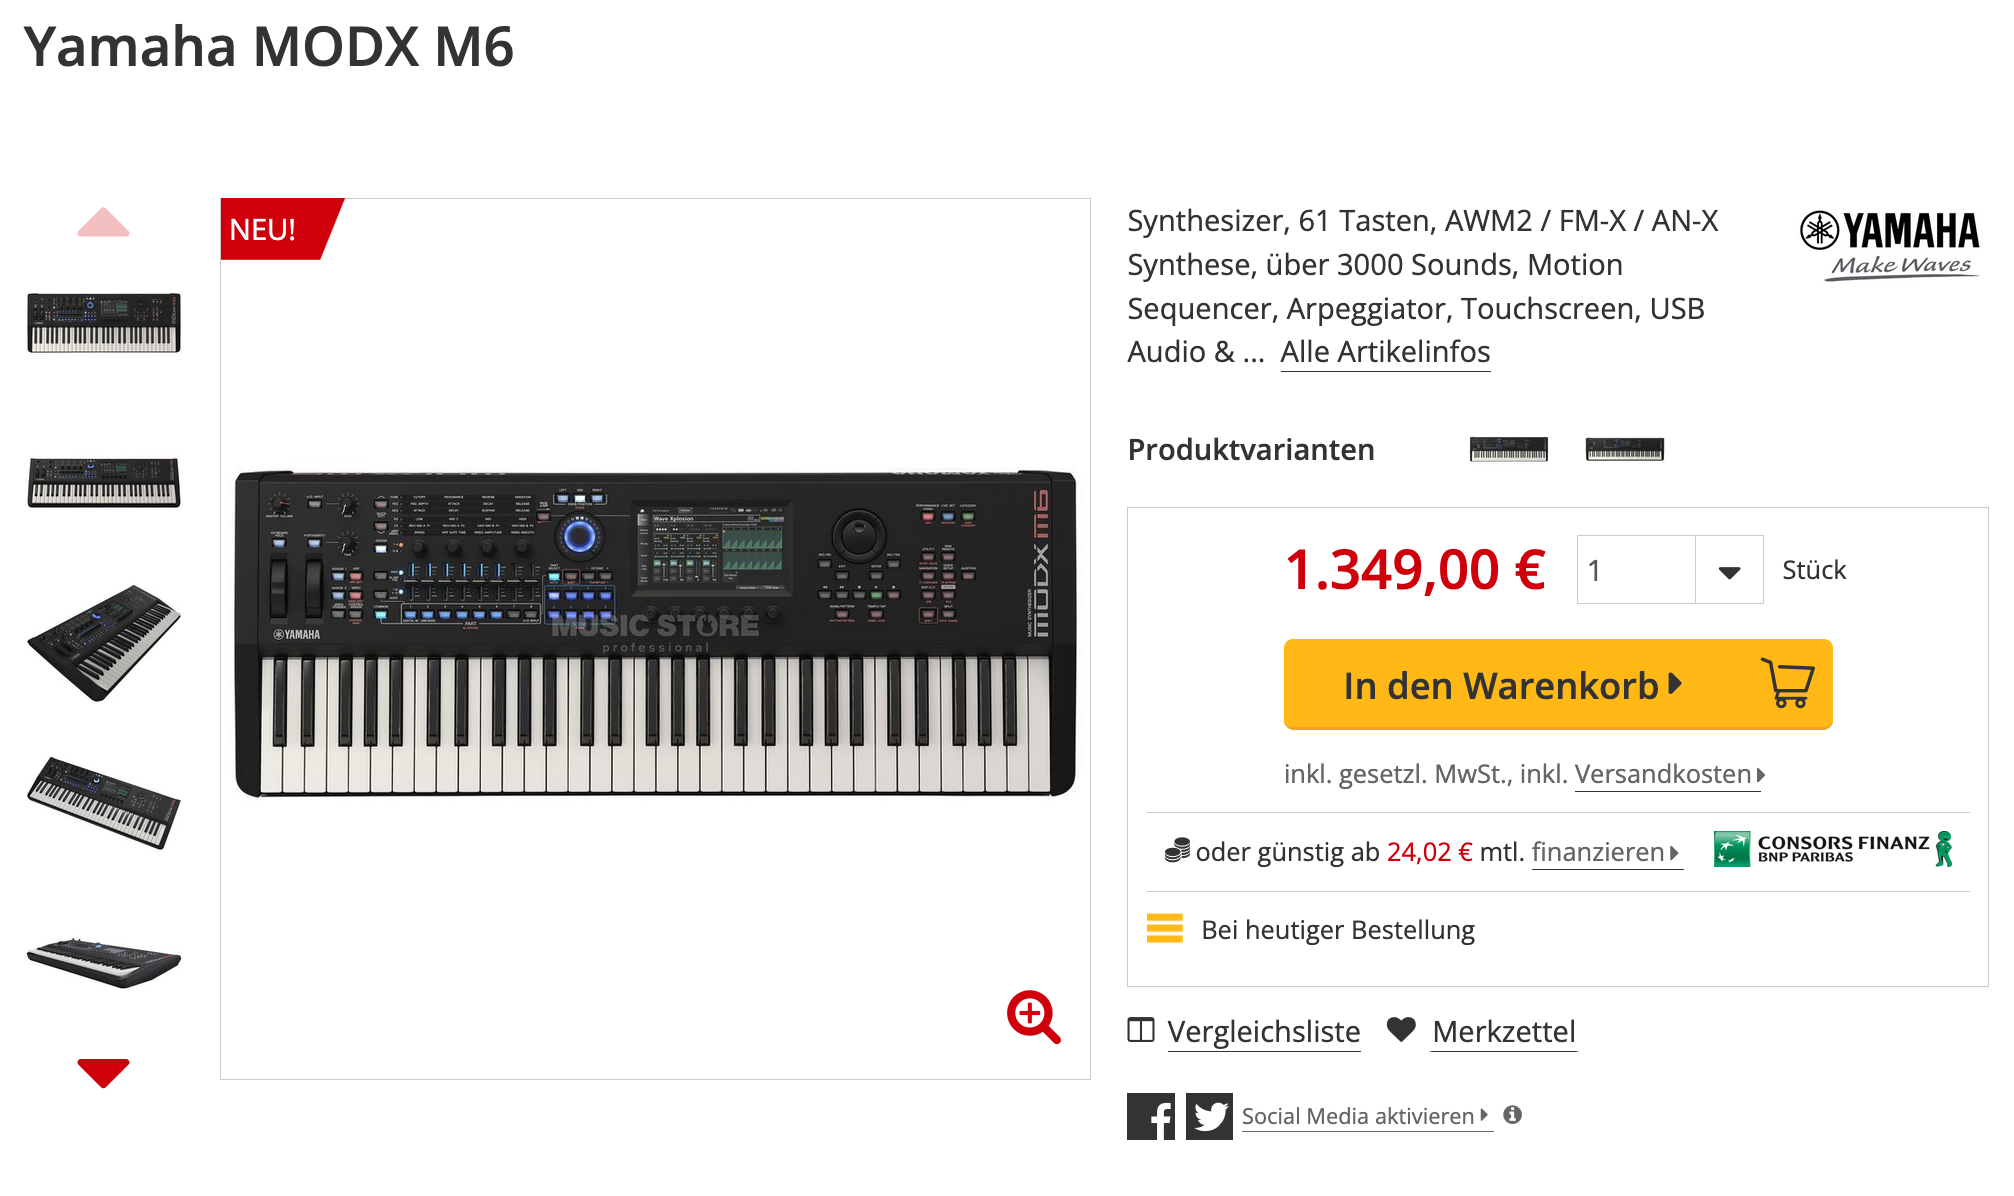The width and height of the screenshot is (2014, 1196).
Task: Share via the Twitter icon
Action: point(1209,1116)
